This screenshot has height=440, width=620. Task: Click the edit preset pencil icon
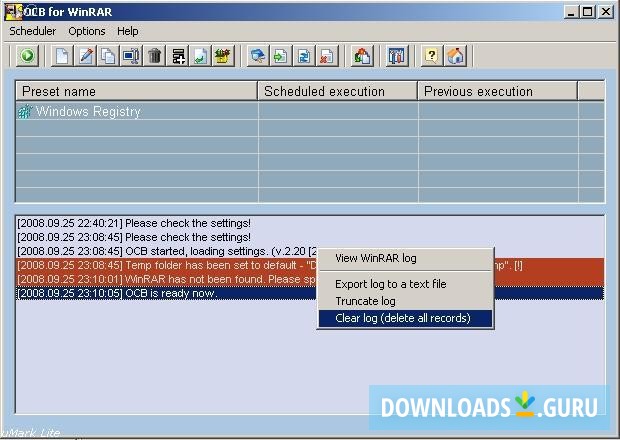click(x=85, y=56)
